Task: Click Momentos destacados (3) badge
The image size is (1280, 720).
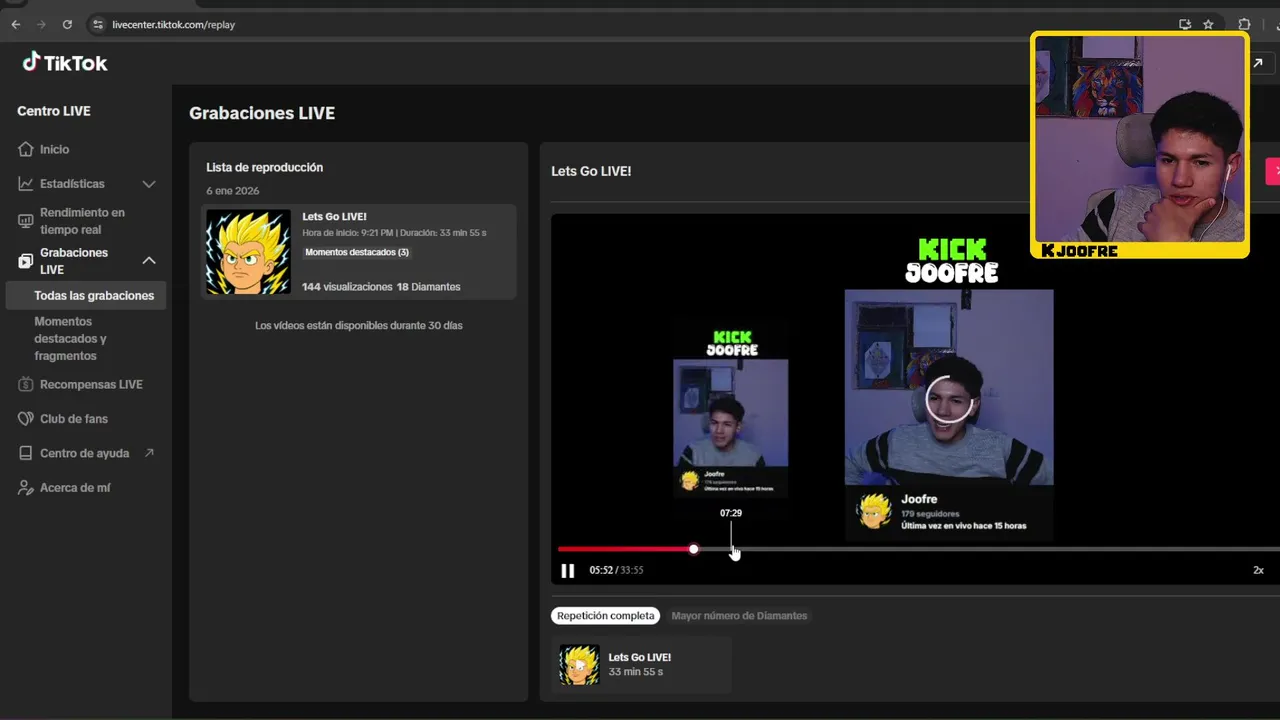Action: 357,252
